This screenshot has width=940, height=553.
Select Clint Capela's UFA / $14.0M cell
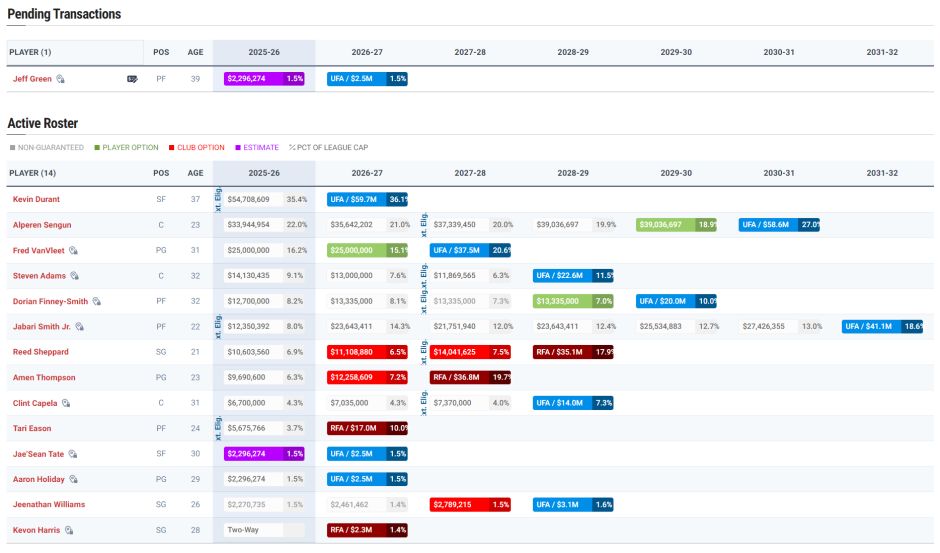point(573,403)
